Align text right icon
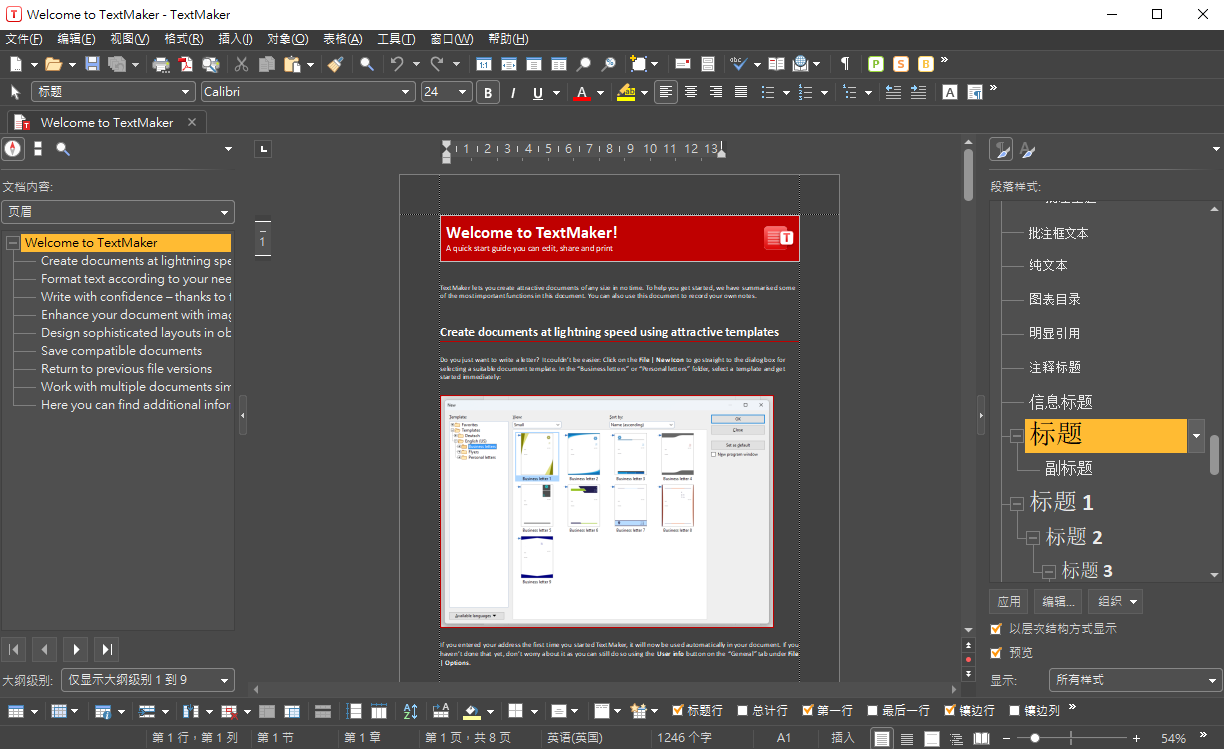This screenshot has width=1224, height=749. 715,92
